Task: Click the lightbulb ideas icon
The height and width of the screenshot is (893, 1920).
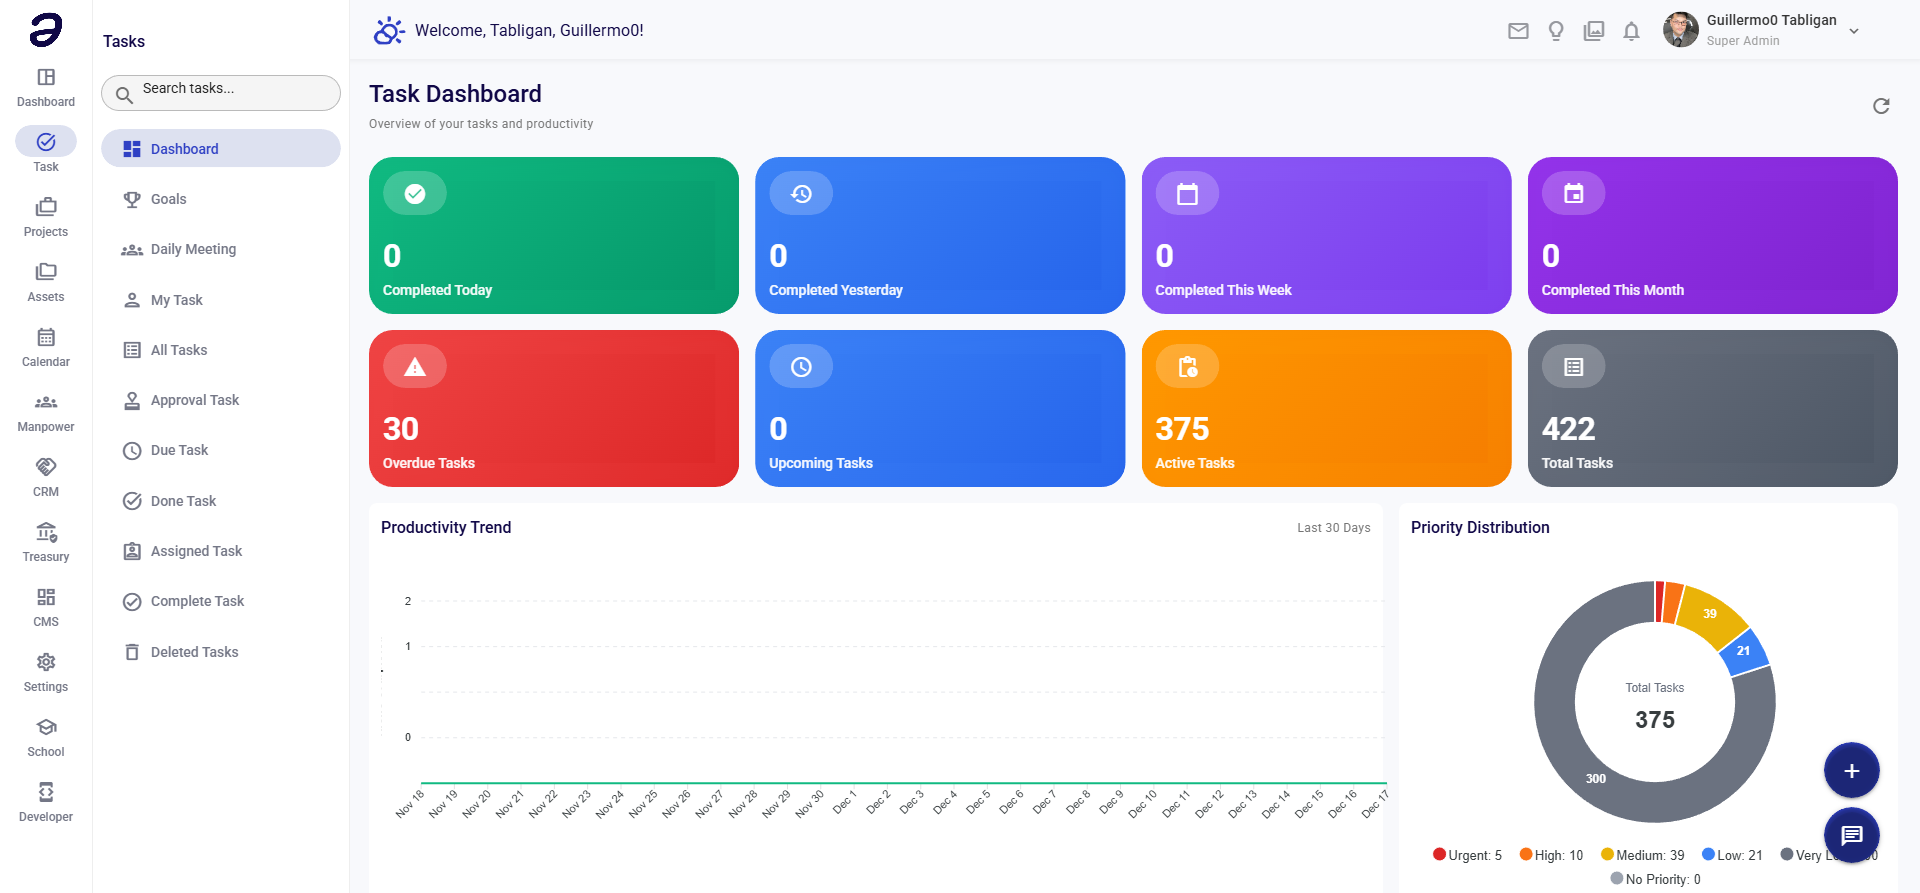Action: pyautogui.click(x=1556, y=31)
